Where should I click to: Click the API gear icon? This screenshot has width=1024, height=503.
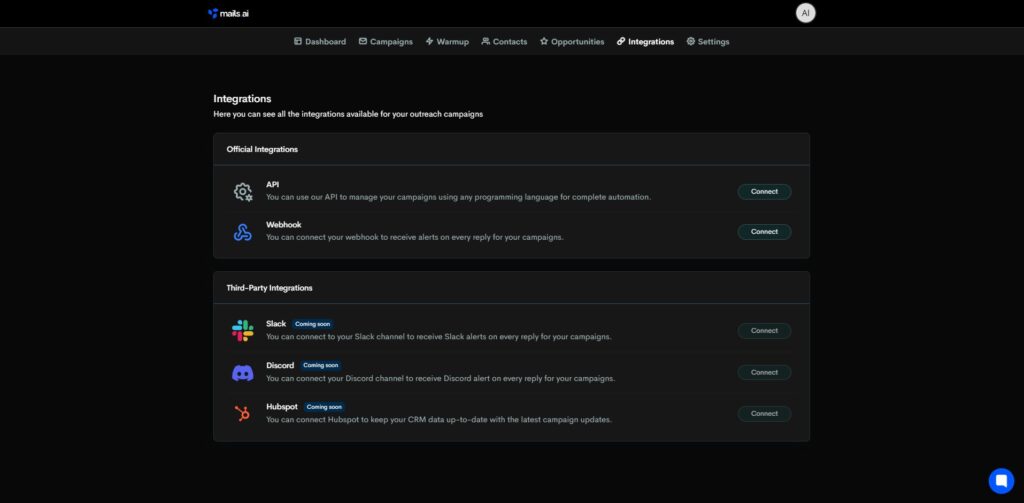click(x=242, y=191)
